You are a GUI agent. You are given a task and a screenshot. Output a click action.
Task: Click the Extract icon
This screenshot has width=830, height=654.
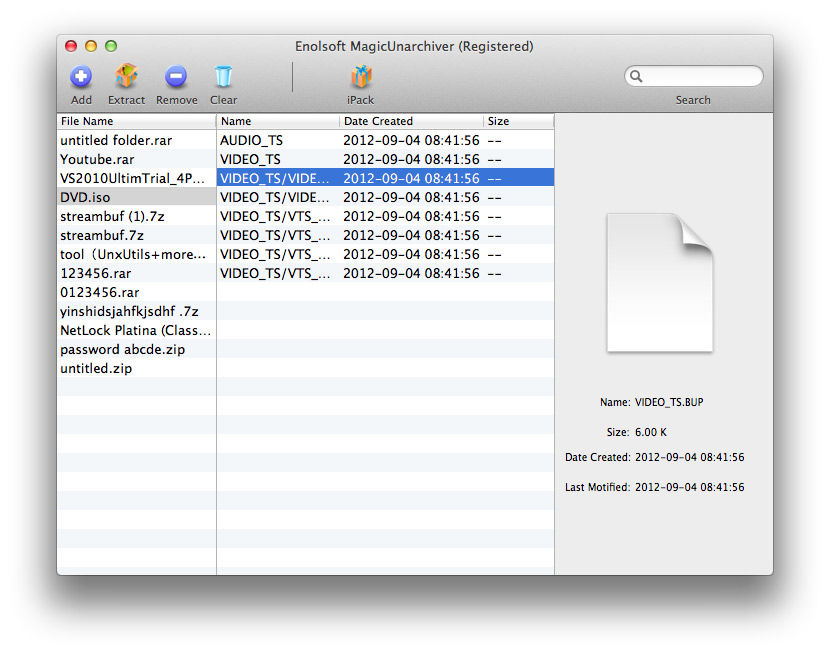click(x=126, y=76)
